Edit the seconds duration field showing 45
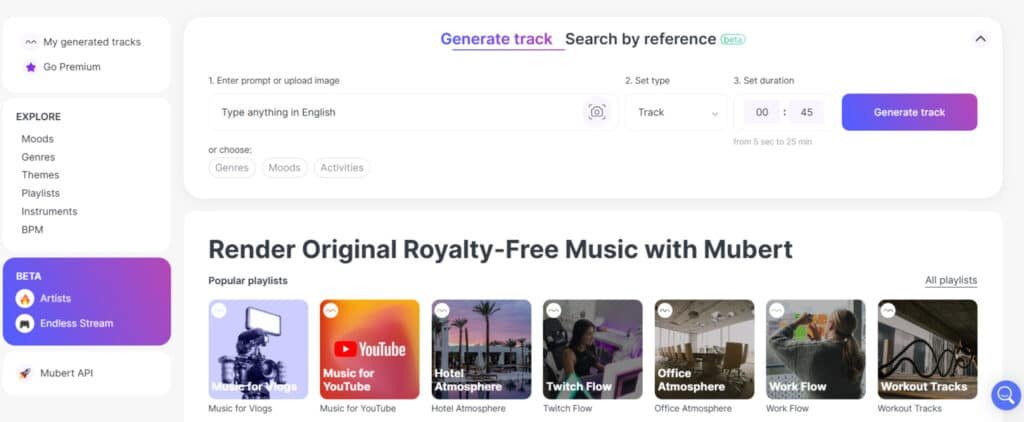Screen dimensions: 1024x422 click(807, 112)
